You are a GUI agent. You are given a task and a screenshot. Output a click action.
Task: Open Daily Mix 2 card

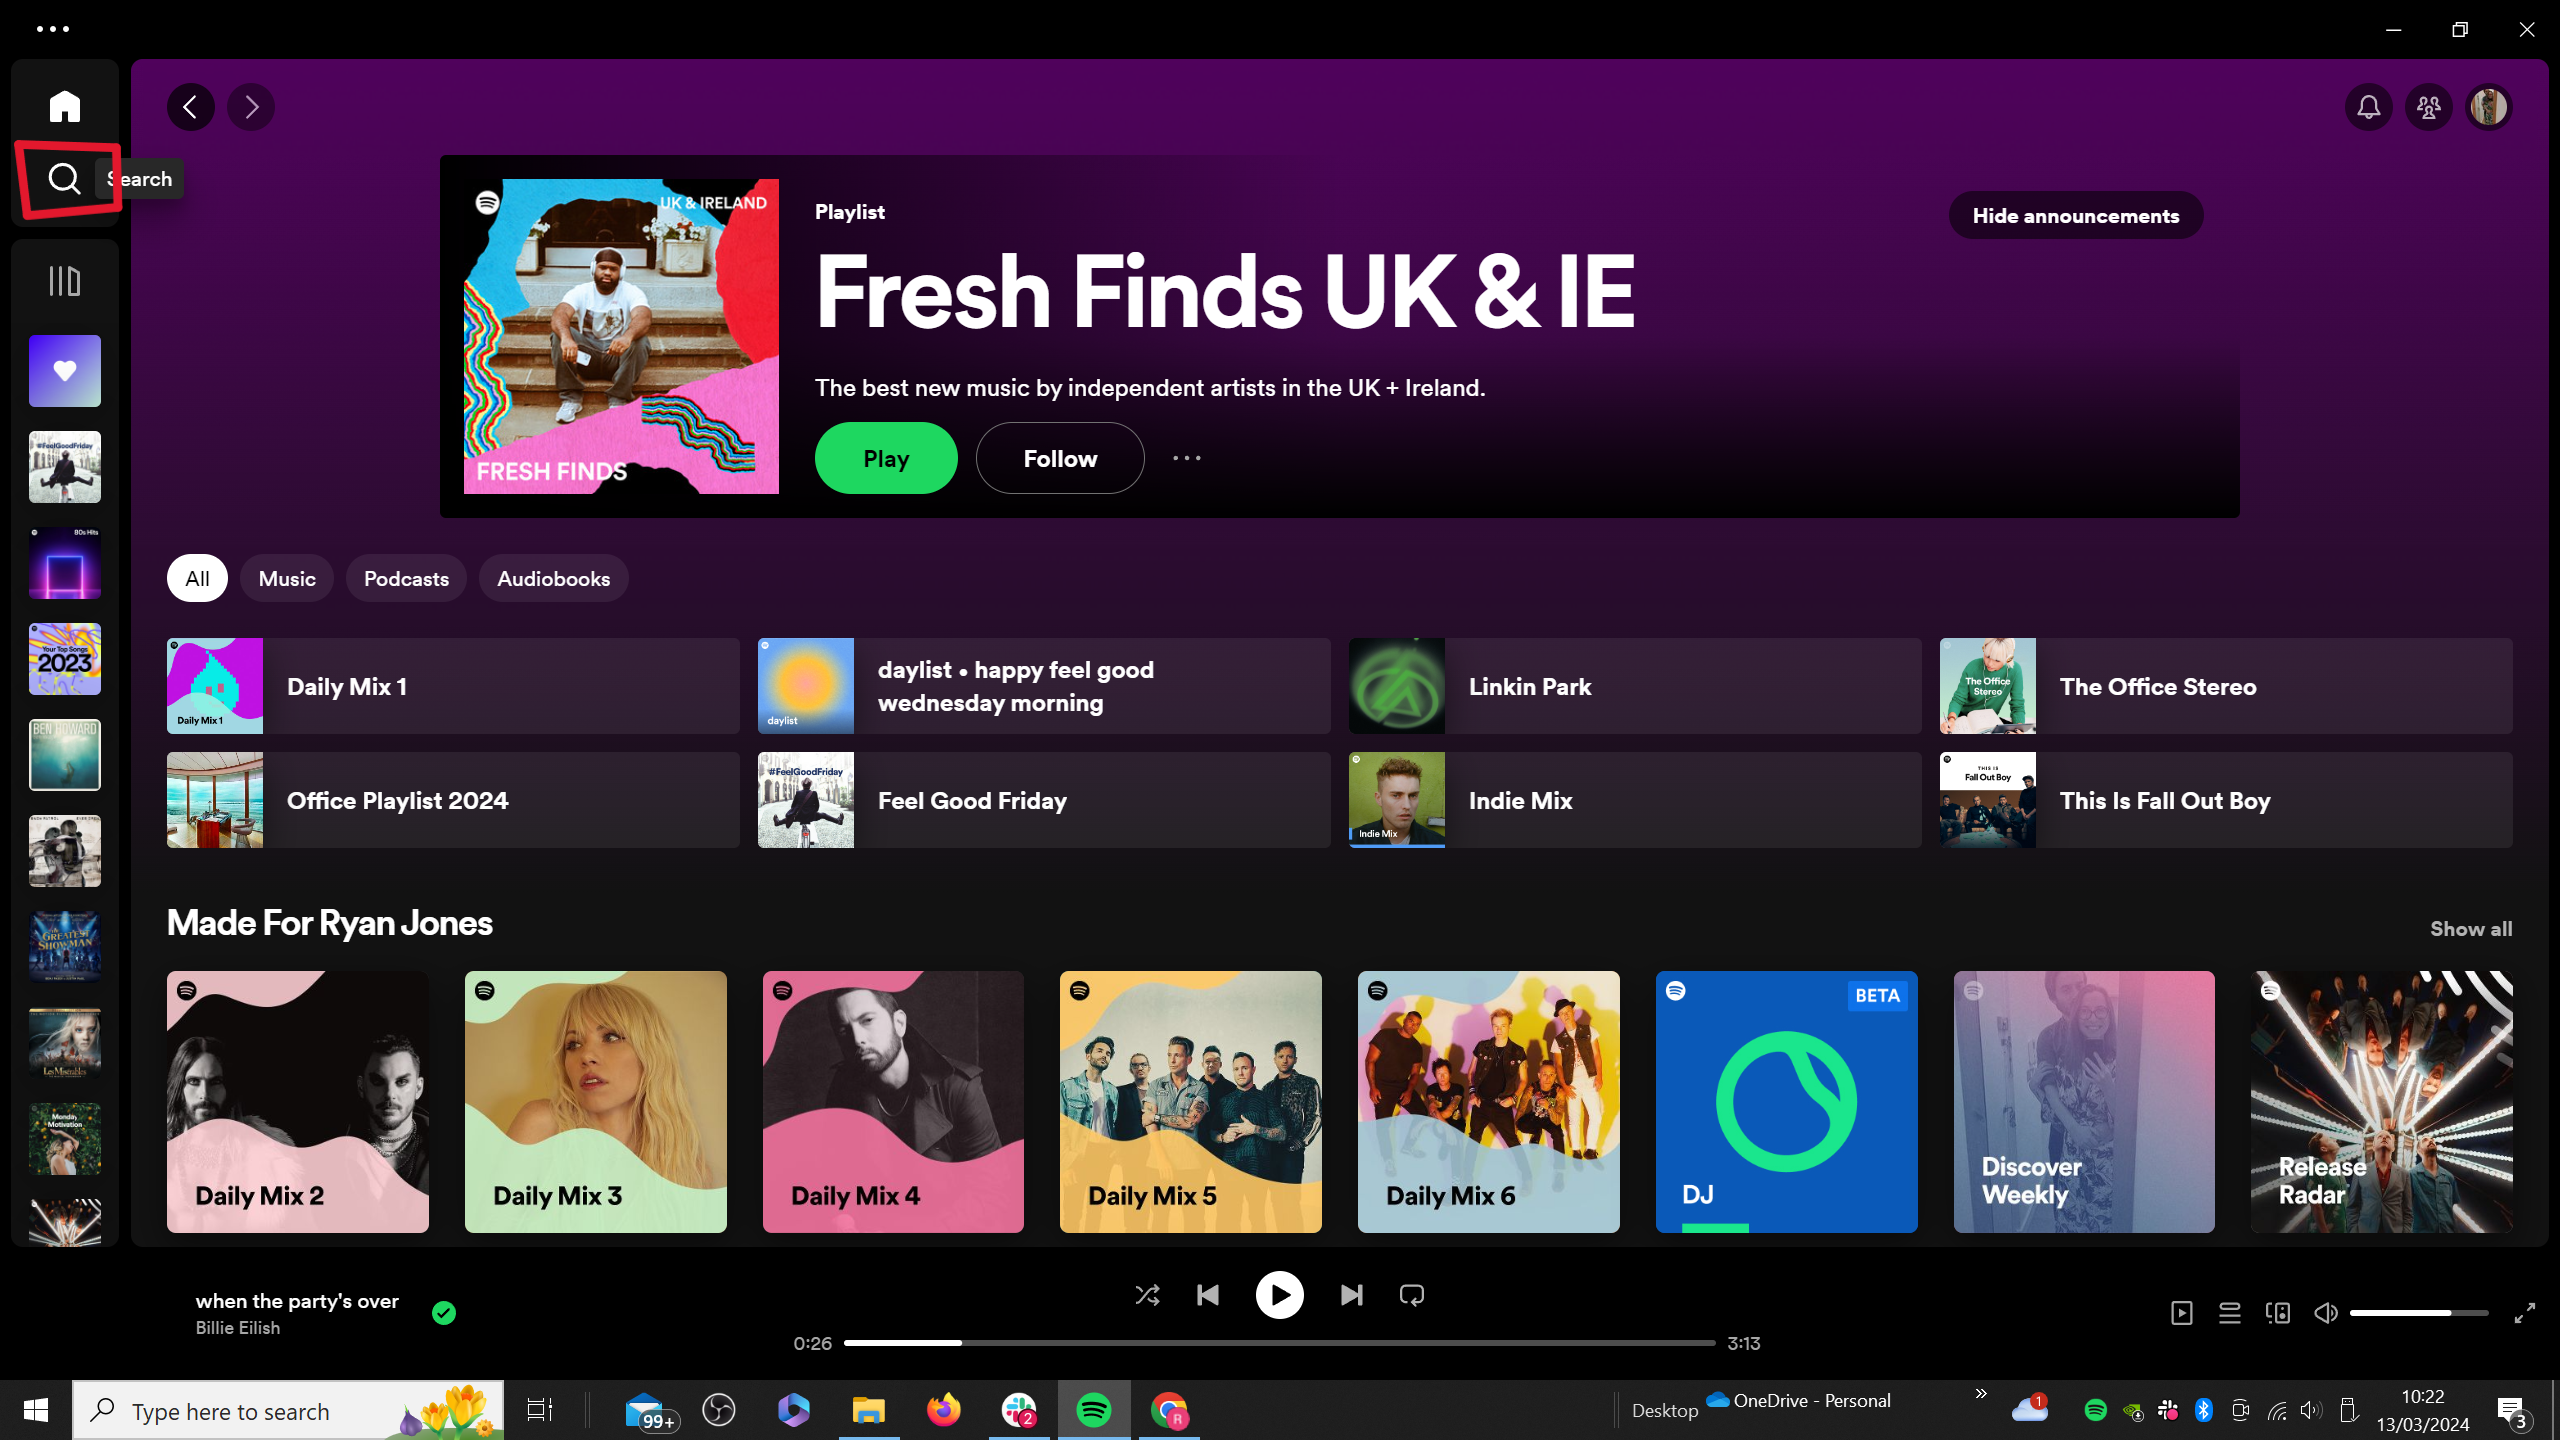[298, 1102]
